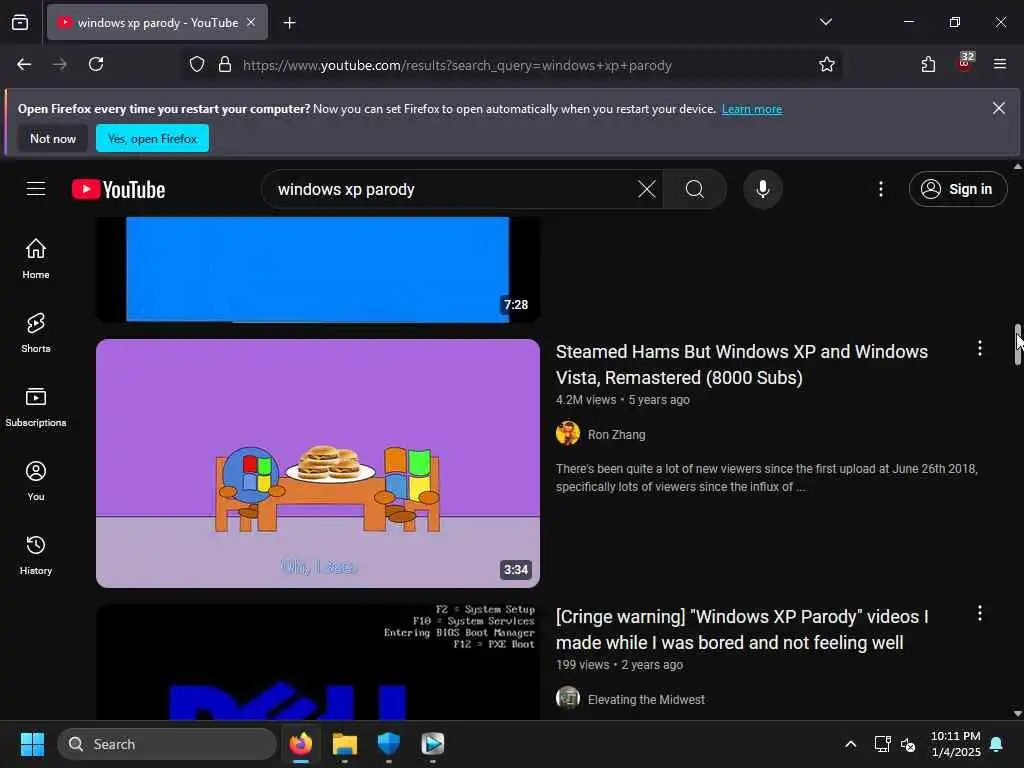The image size is (1024, 768).
Task: Open the Dell BIOS video thumbnail
Action: [318, 662]
